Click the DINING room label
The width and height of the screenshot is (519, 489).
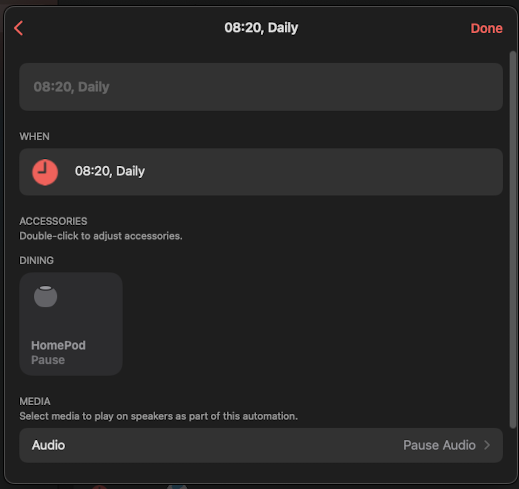[x=36, y=260]
